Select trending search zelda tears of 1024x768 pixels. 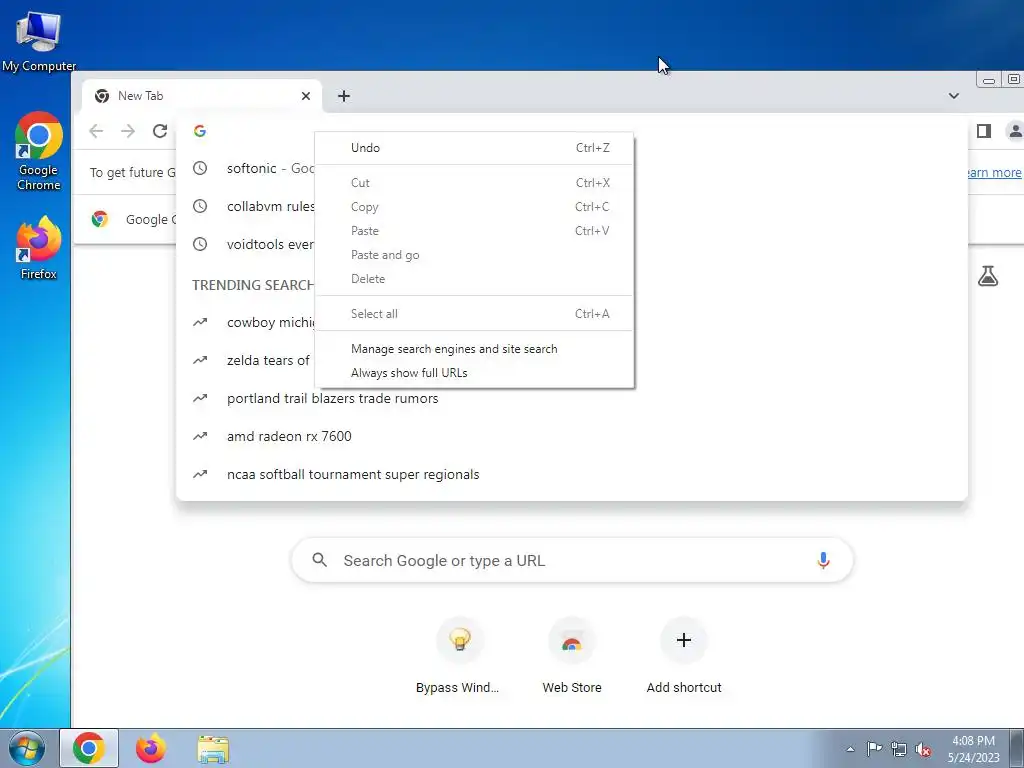click(x=246, y=360)
